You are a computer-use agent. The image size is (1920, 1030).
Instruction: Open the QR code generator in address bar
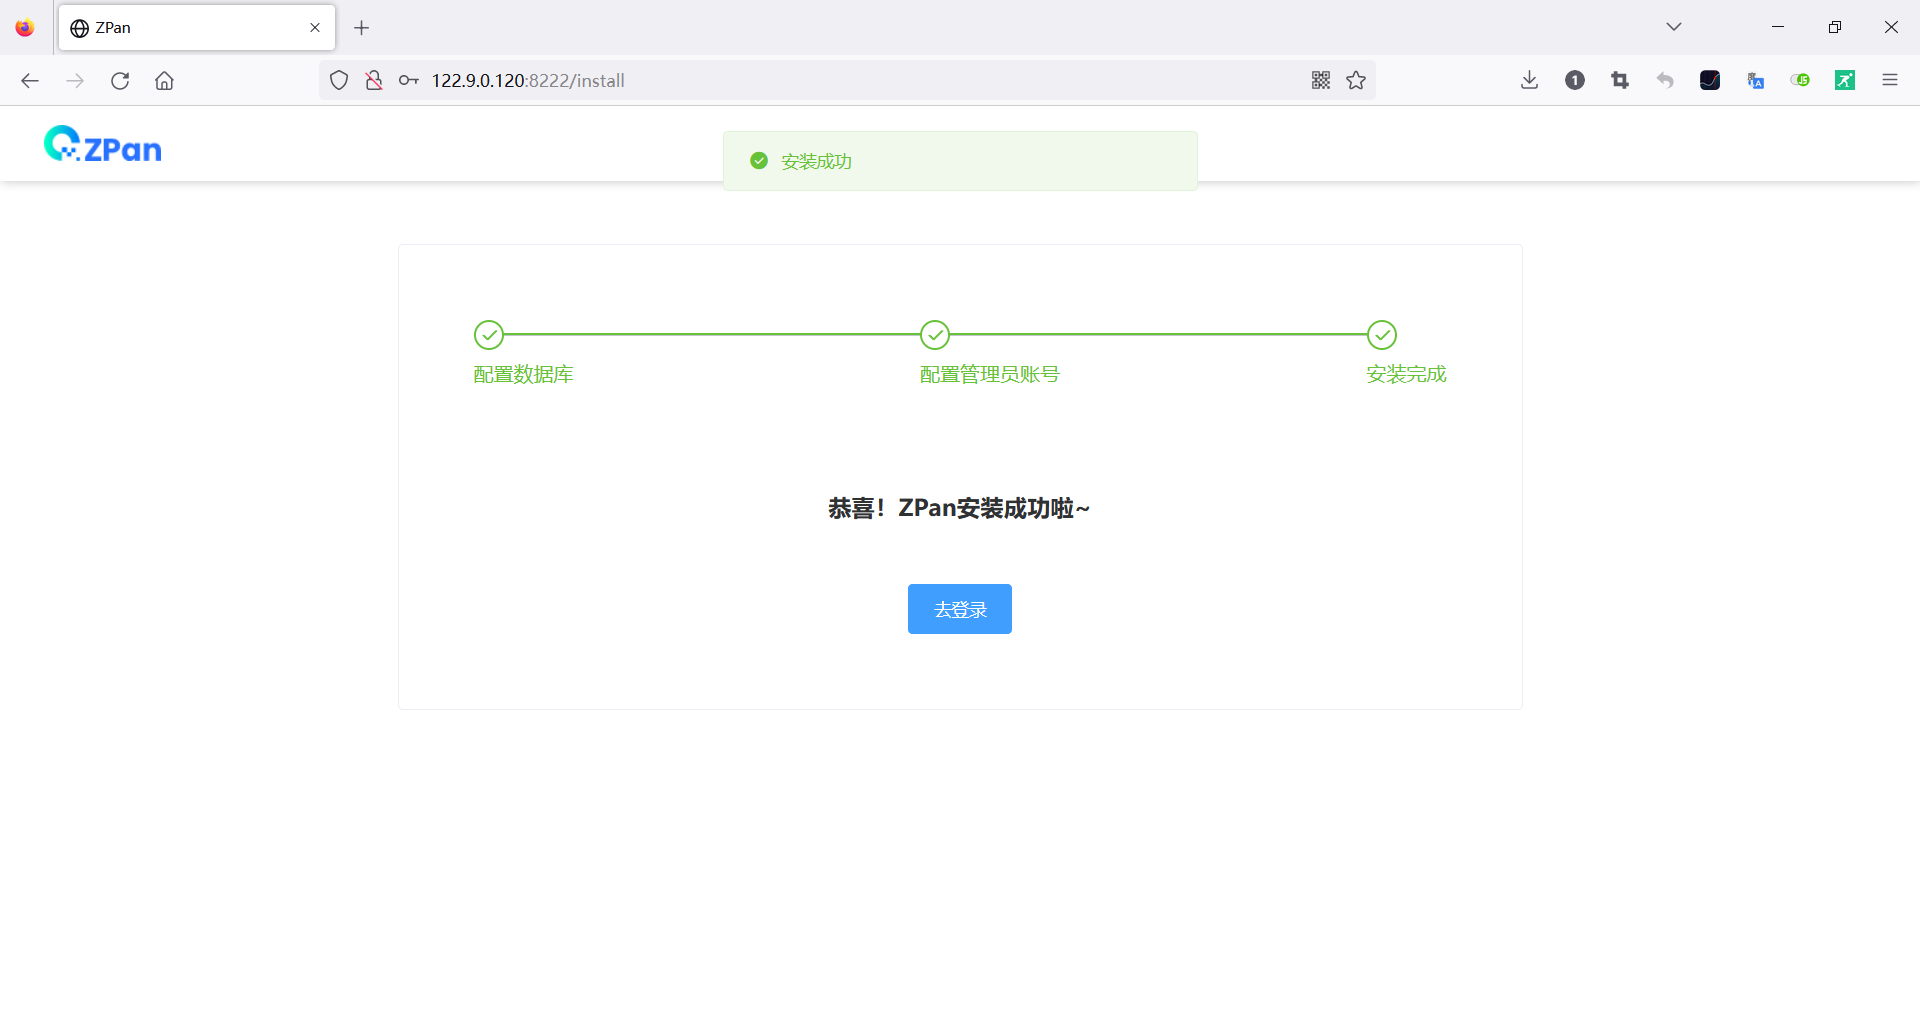(x=1320, y=80)
